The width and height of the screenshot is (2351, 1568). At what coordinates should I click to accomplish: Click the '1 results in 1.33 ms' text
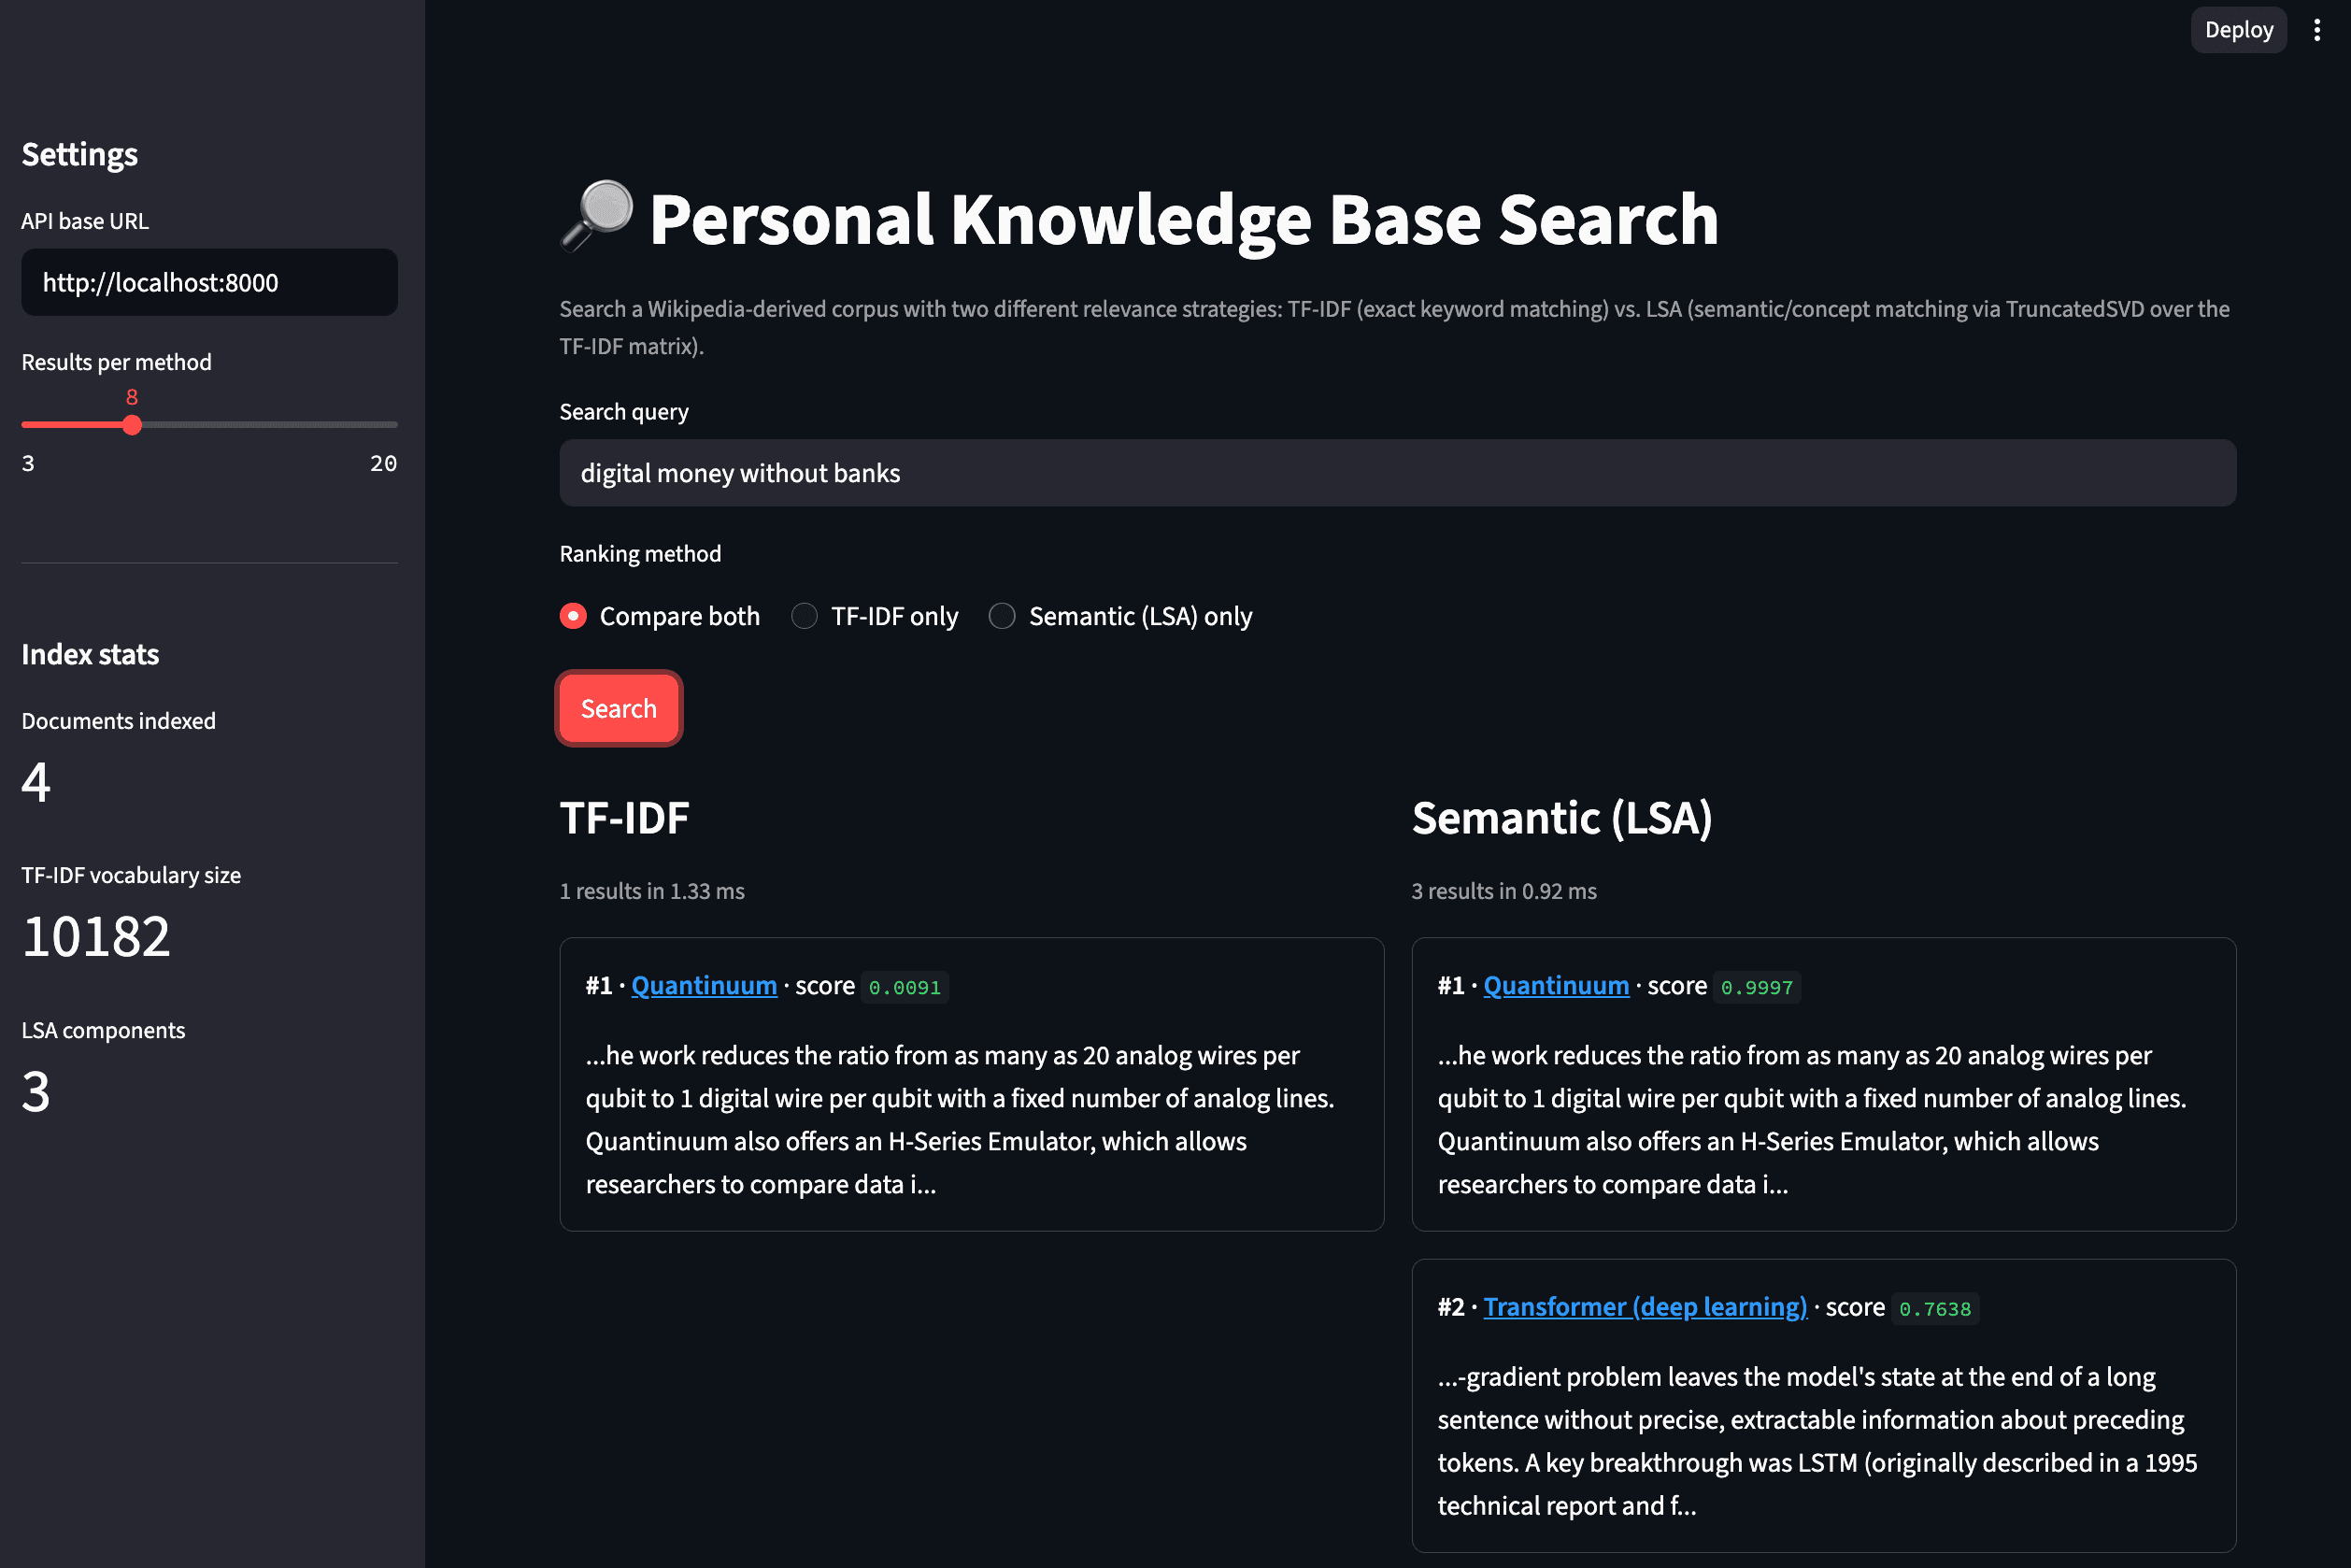coord(652,891)
